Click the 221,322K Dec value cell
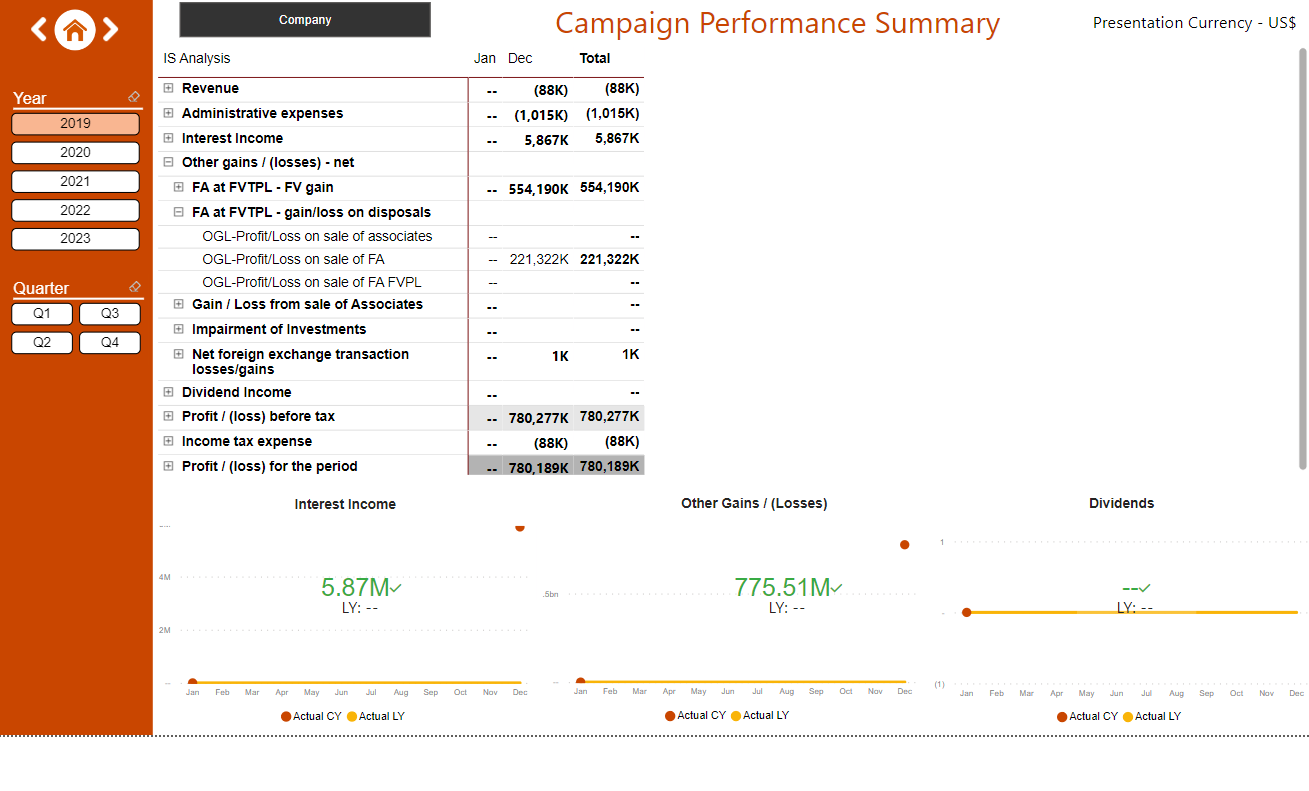The image size is (1309, 791). [x=539, y=259]
